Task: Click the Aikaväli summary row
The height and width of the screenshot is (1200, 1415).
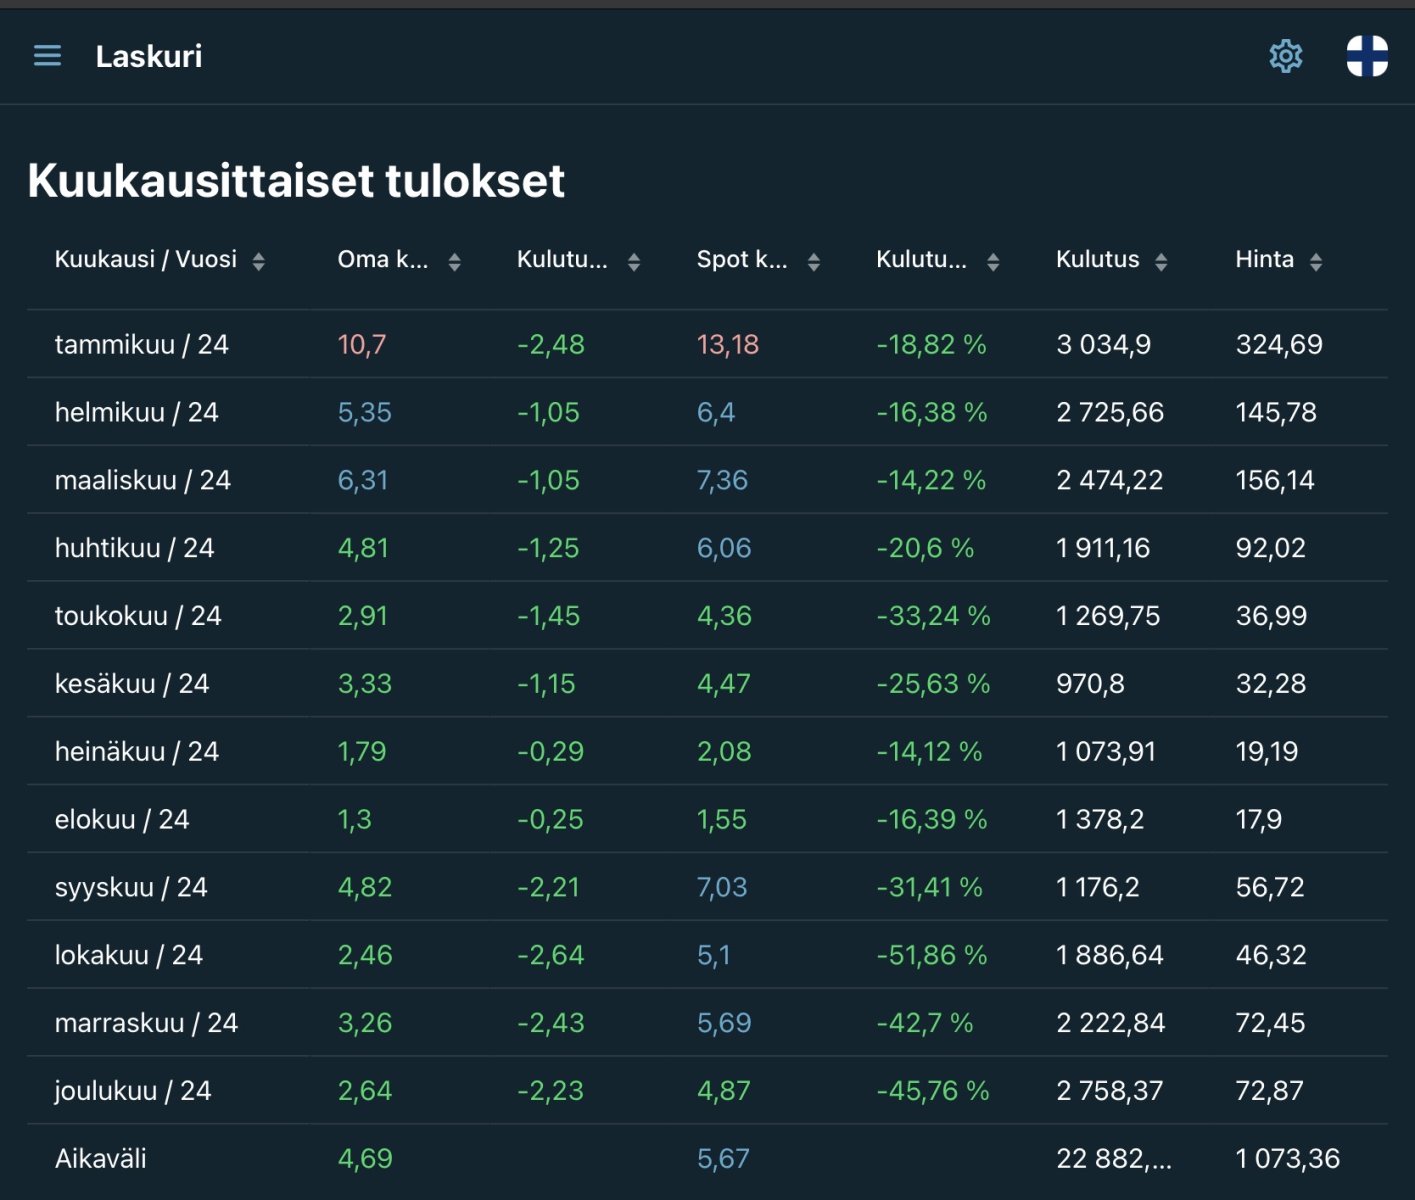Action: click(x=101, y=1159)
